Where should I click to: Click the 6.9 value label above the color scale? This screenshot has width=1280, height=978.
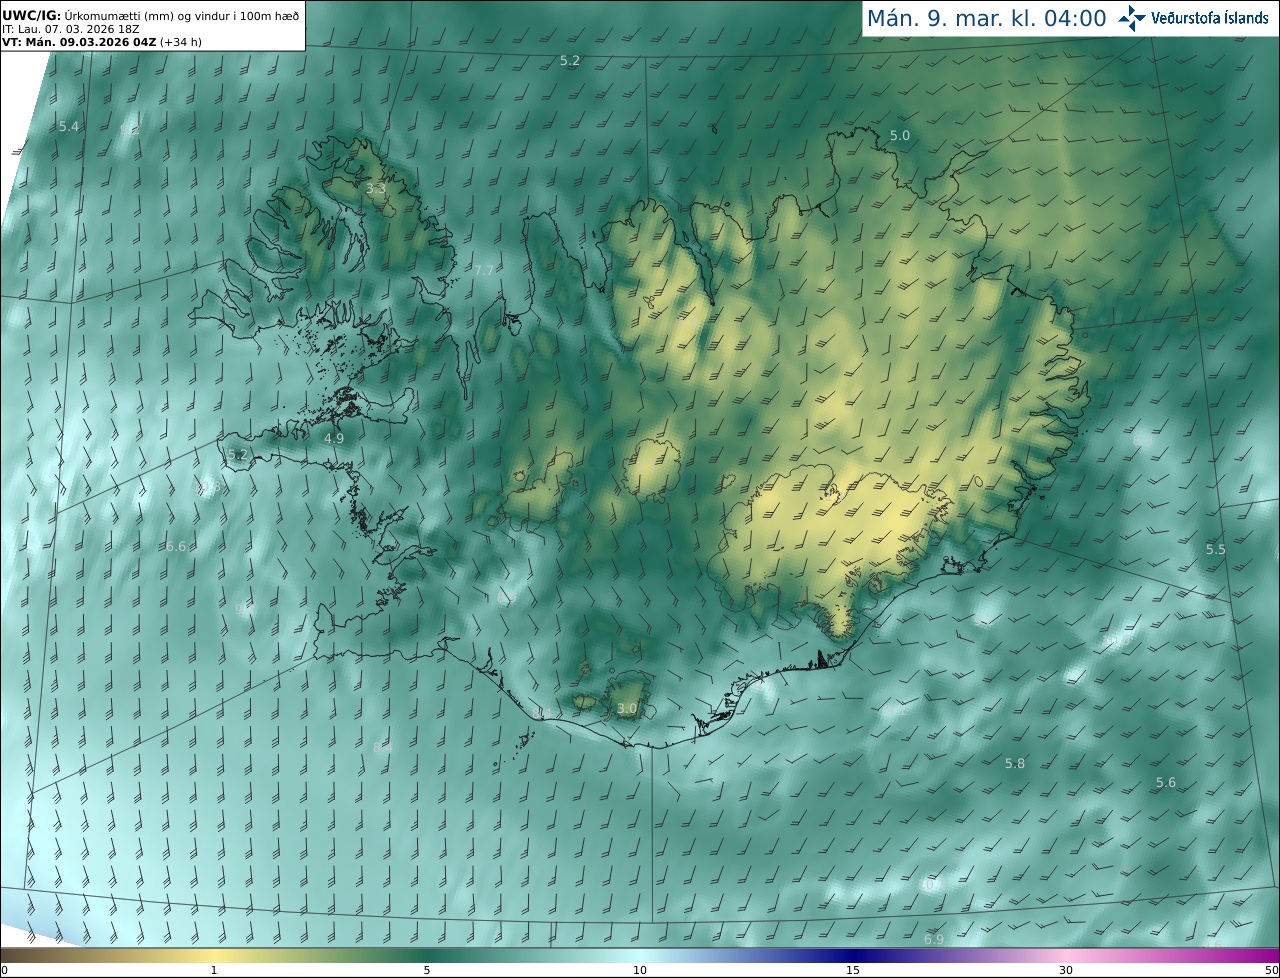pos(934,939)
